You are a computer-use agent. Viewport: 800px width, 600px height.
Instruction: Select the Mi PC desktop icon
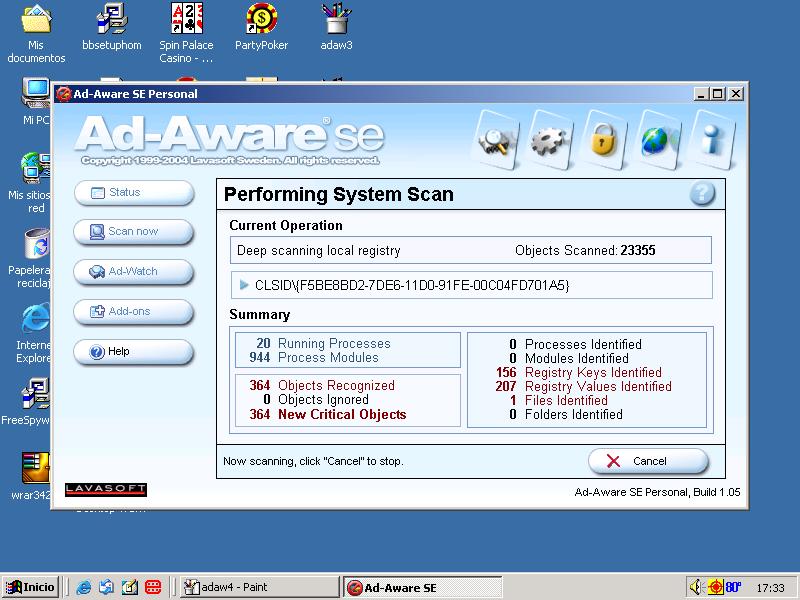[36, 101]
